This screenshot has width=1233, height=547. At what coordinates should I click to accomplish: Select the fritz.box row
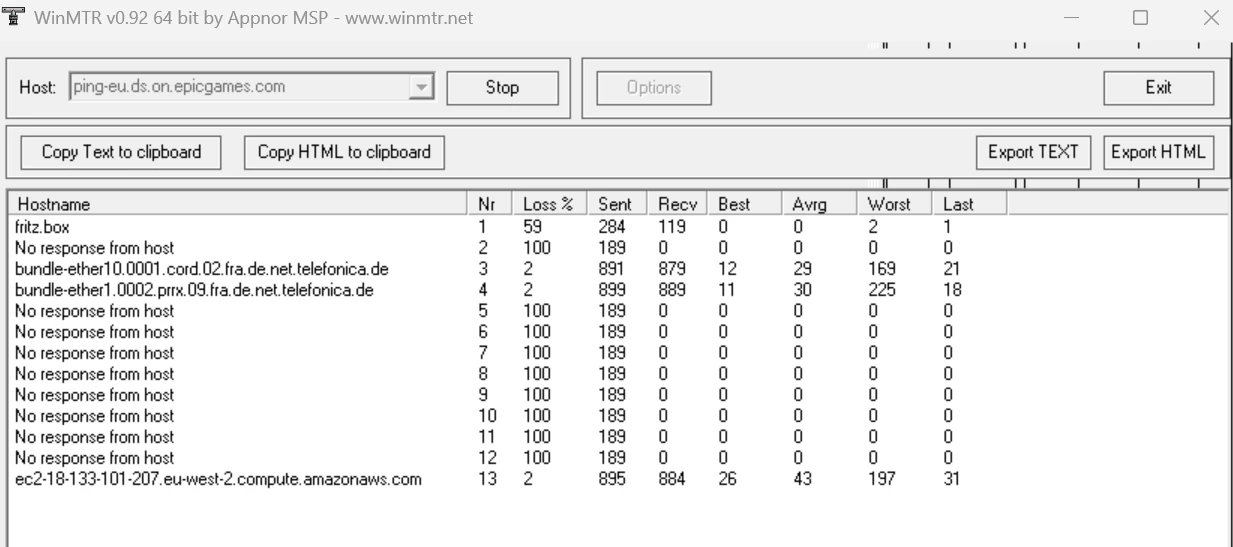pyautogui.click(x=506, y=227)
